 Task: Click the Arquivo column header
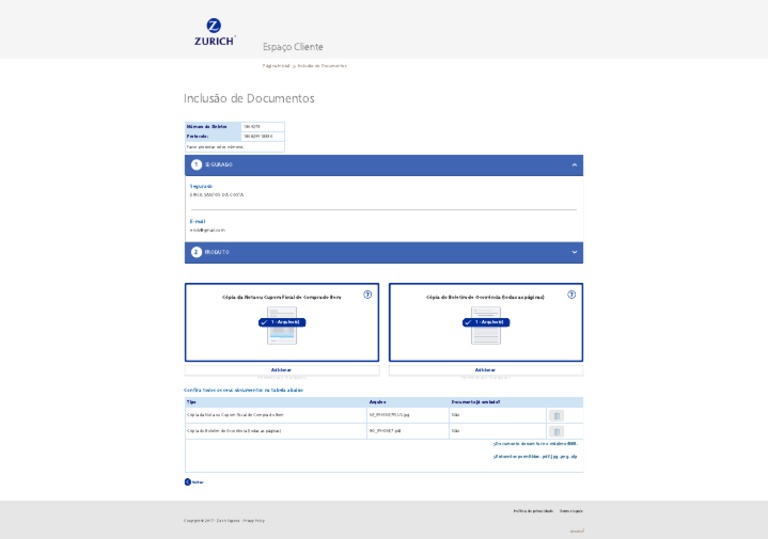377,402
